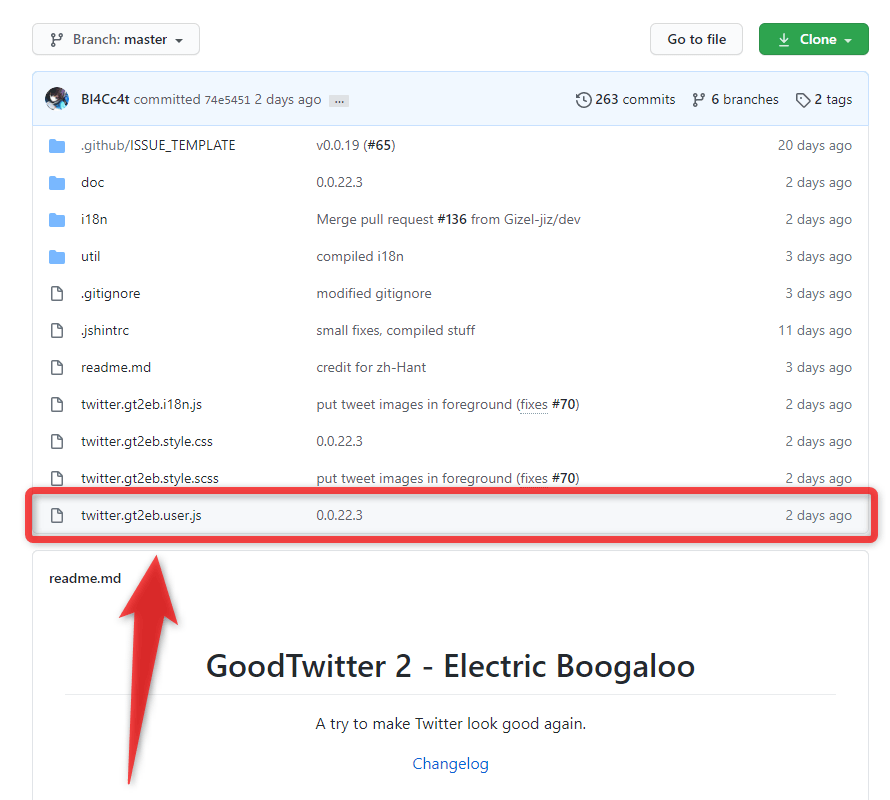This screenshot has height=800, width=890.
Task: Click the branch icon in Branch selector
Action: (56, 40)
